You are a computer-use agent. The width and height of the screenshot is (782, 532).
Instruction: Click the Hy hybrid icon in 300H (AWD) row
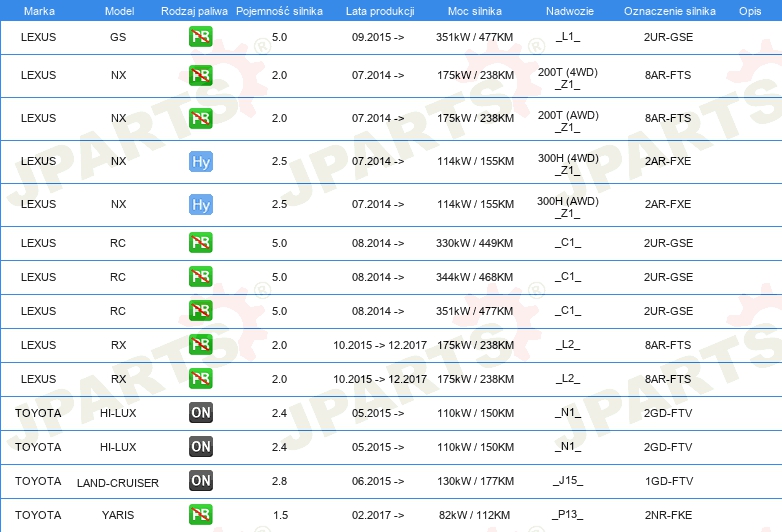(x=200, y=204)
